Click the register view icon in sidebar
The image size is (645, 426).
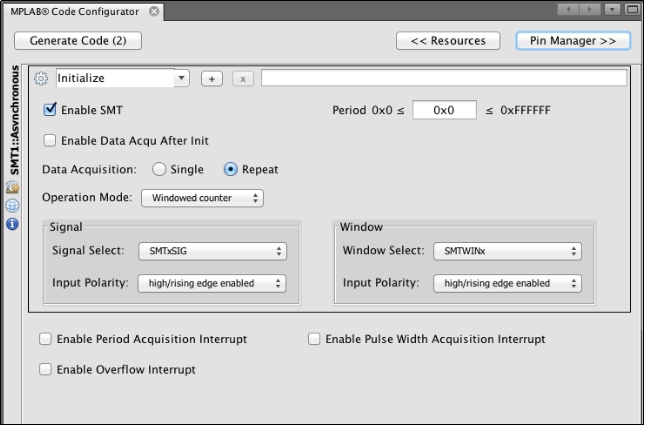click(12, 188)
